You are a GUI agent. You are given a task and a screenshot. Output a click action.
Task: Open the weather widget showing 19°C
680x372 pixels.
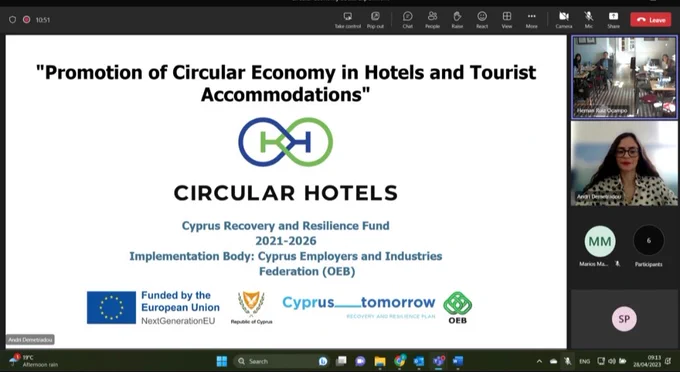[33, 361]
